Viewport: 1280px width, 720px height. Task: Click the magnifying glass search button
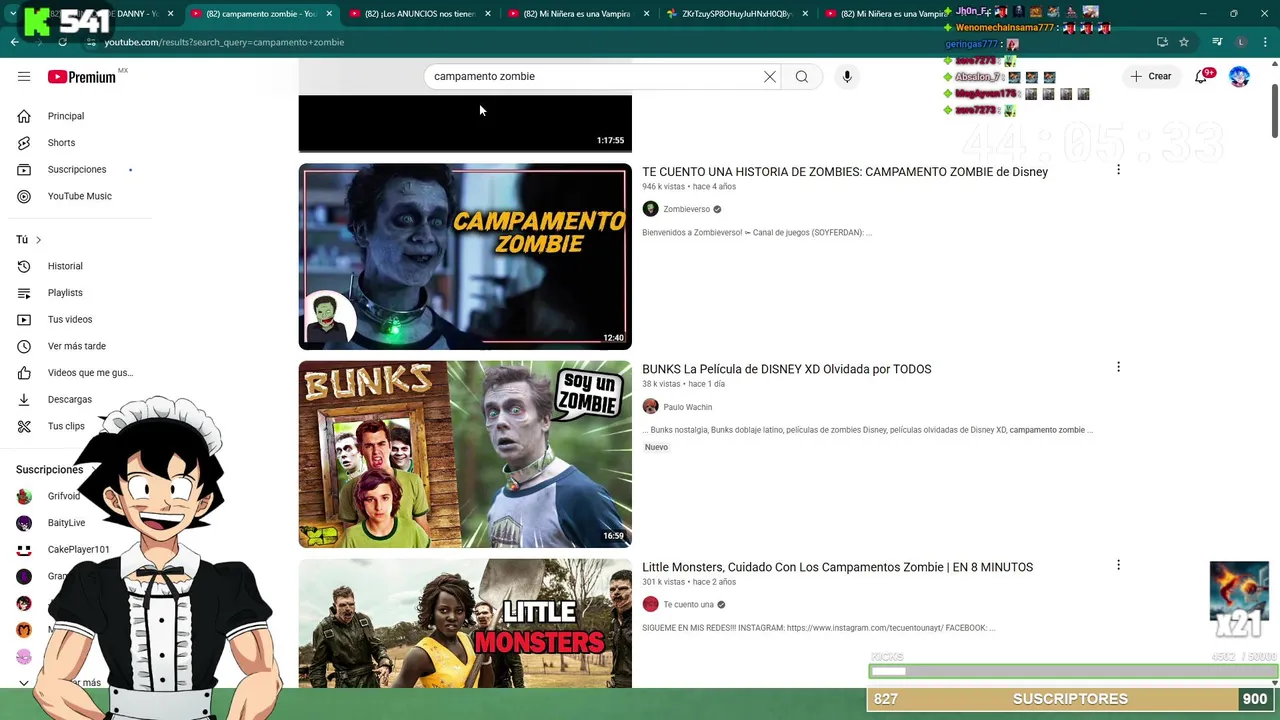(802, 77)
